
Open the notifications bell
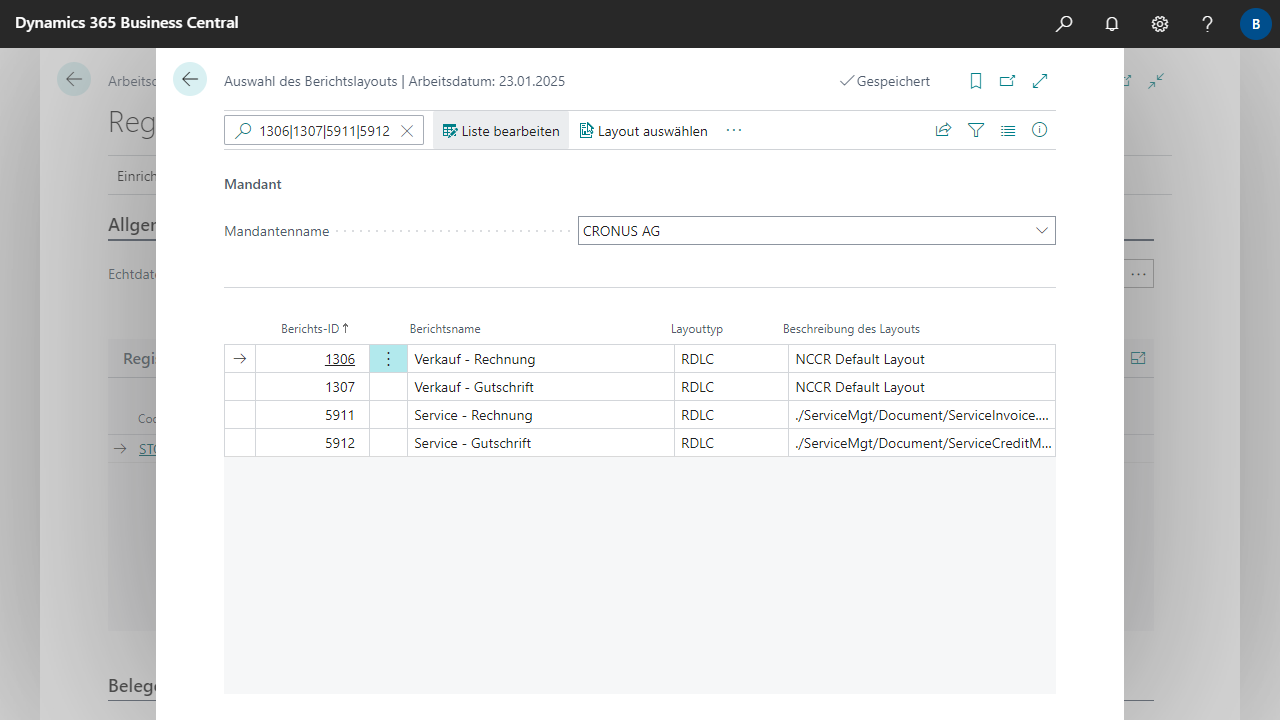1112,24
